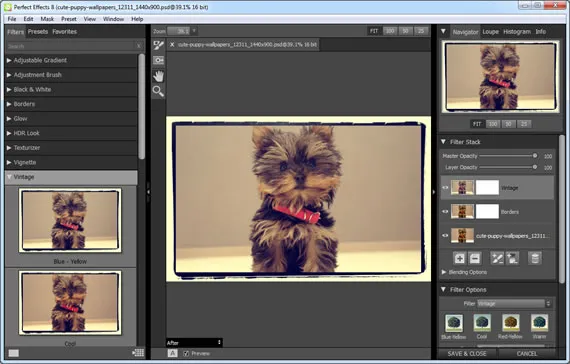Open the Filter Vintage dropdown

514,304
